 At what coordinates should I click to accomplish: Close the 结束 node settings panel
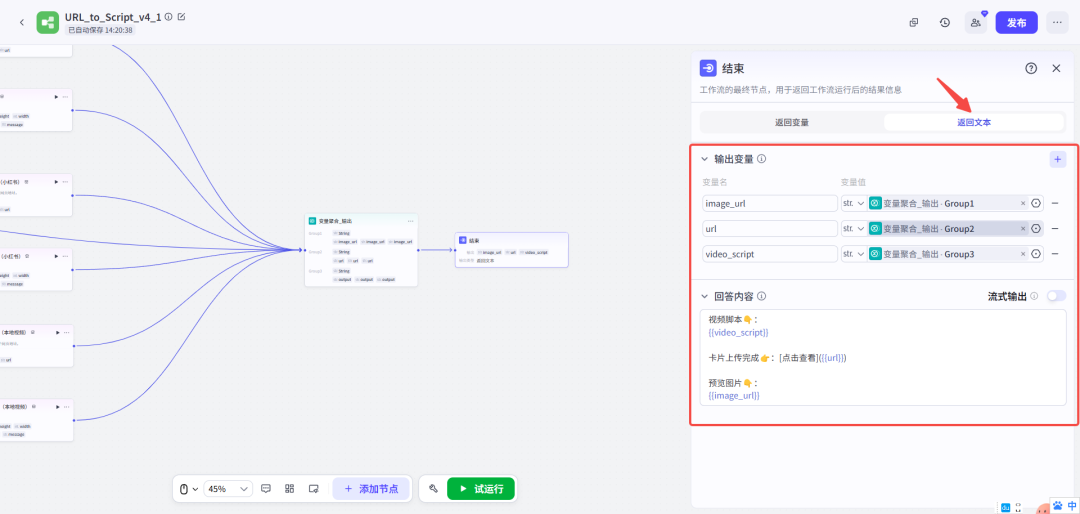[1056, 68]
